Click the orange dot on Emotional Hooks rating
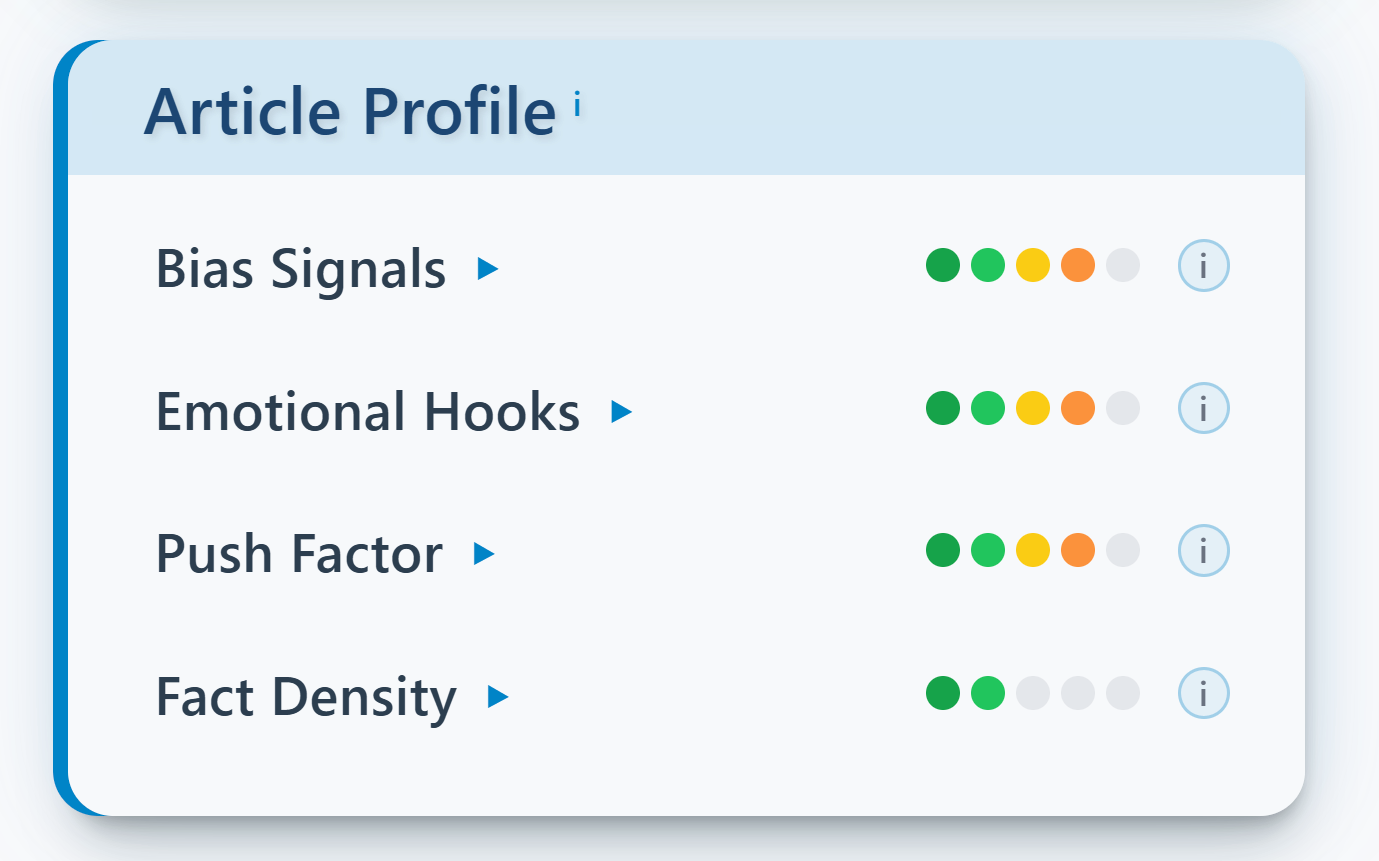 point(1075,408)
